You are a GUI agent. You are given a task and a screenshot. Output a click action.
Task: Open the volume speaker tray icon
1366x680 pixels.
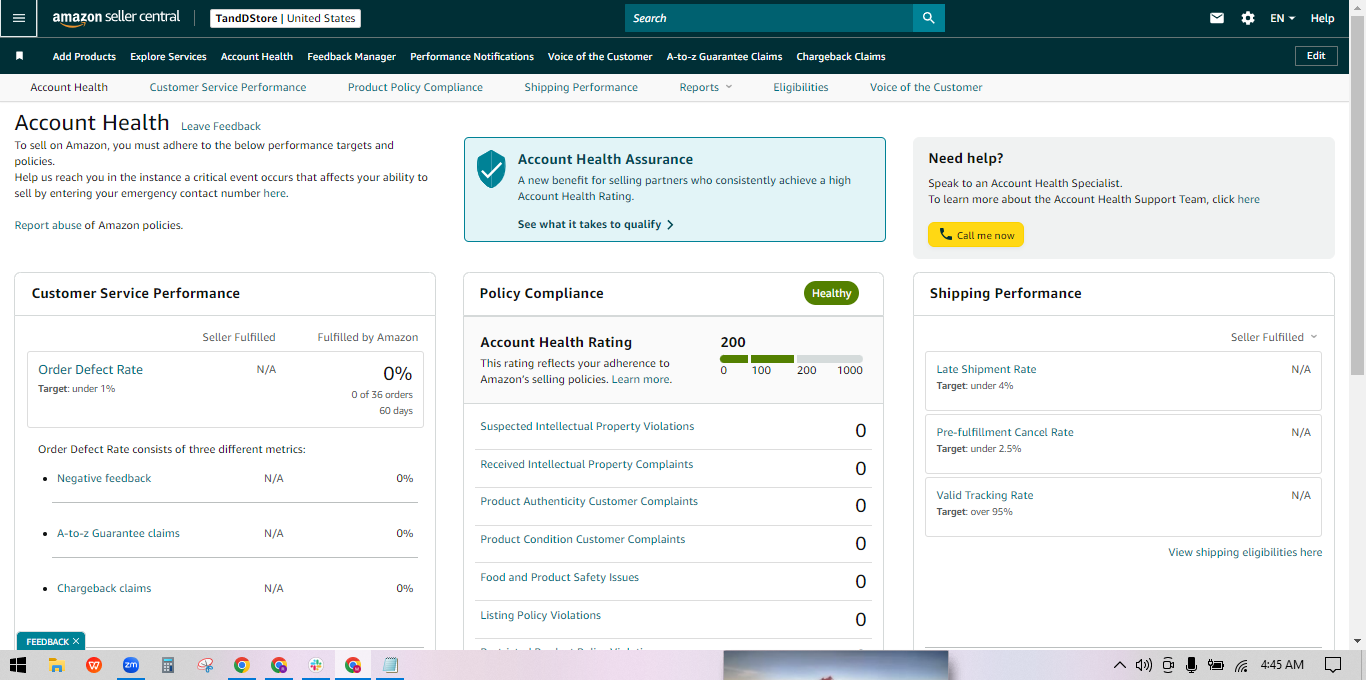click(1143, 665)
